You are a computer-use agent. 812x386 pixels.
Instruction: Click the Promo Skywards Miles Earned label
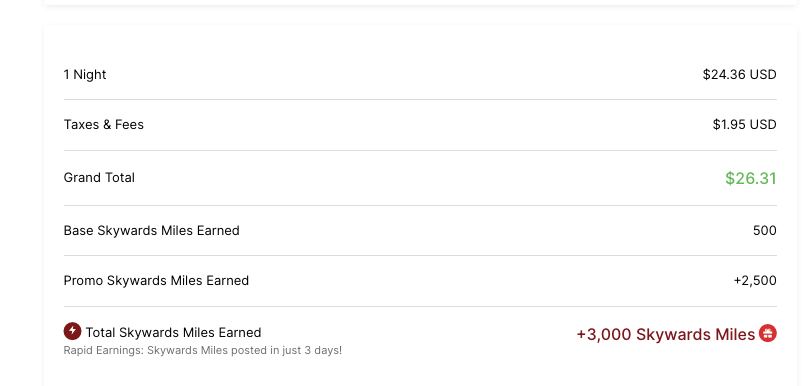pyautogui.click(x=156, y=281)
